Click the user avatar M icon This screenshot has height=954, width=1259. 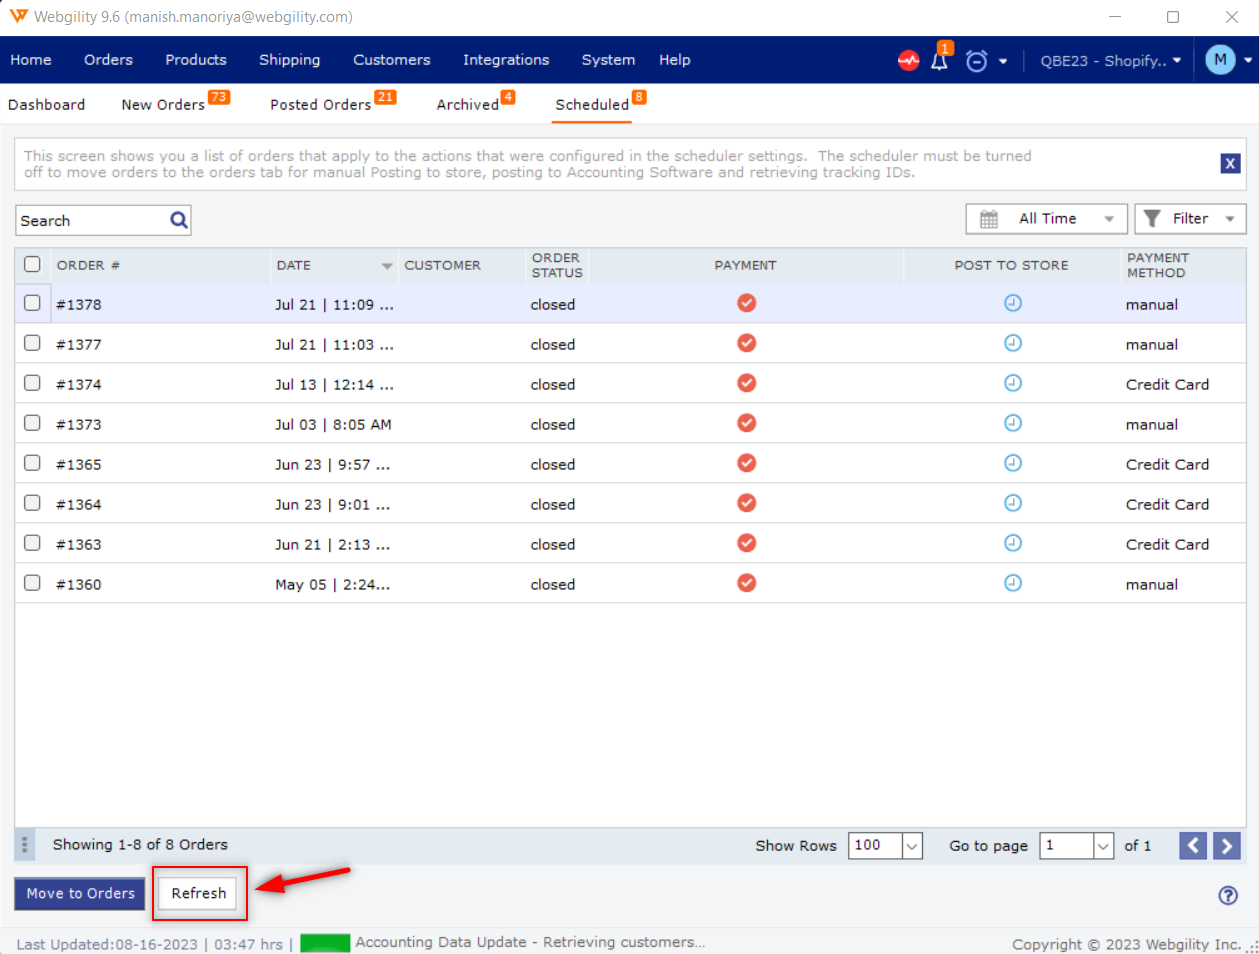[x=1220, y=60]
